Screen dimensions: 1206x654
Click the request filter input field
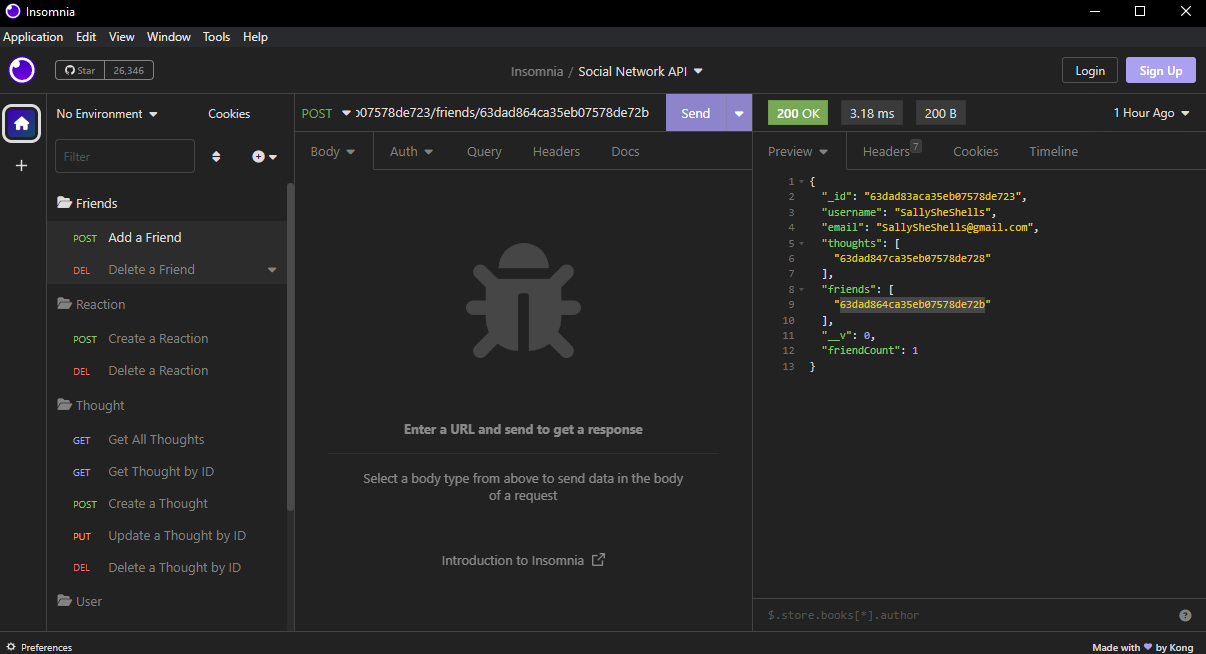(x=125, y=156)
